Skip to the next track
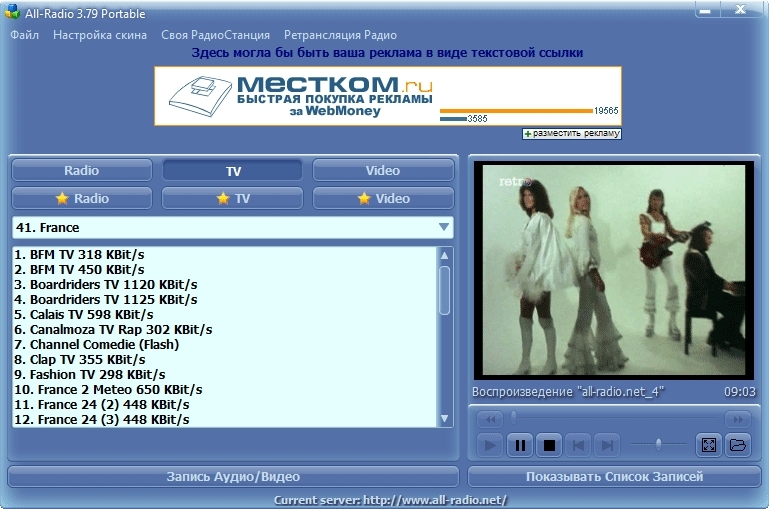This screenshot has width=769, height=509. coord(606,444)
